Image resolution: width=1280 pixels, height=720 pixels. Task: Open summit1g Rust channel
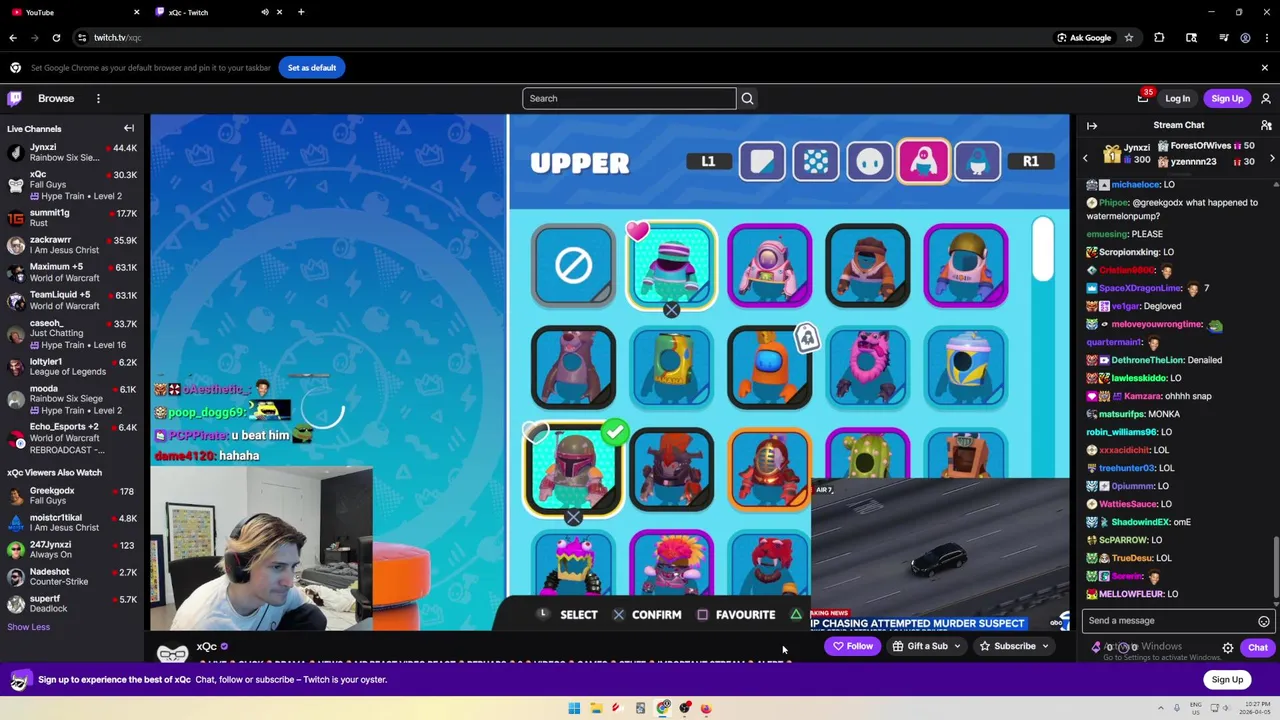pos(72,218)
